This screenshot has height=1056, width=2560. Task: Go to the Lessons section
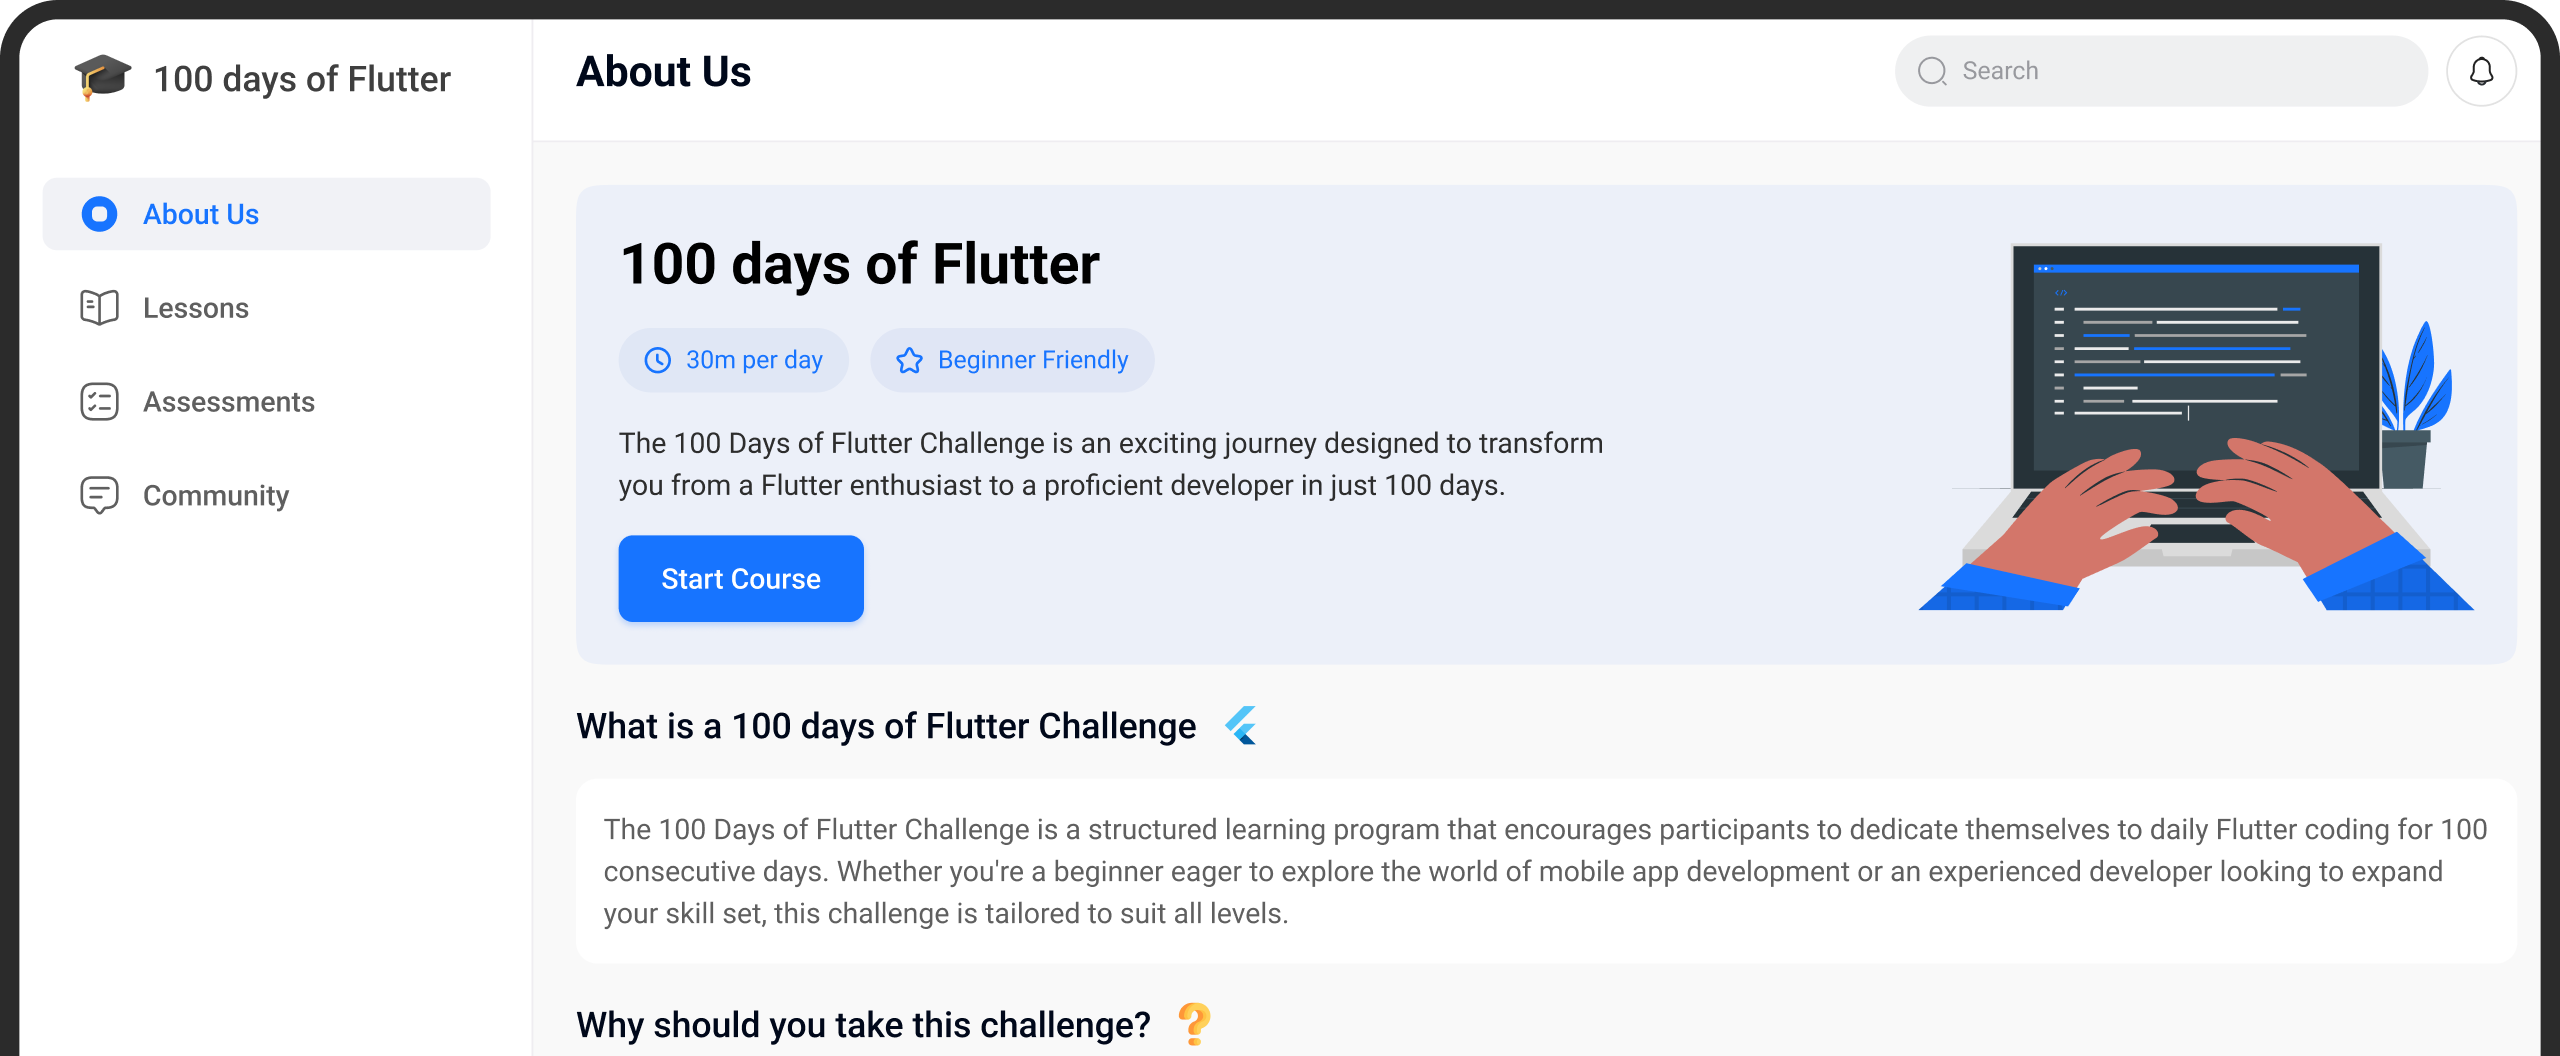click(x=196, y=308)
